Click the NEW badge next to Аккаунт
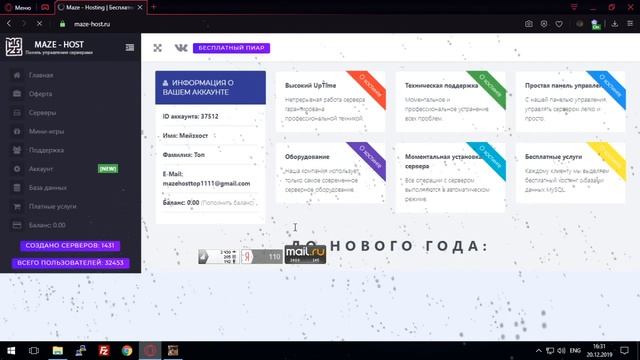 click(x=108, y=169)
